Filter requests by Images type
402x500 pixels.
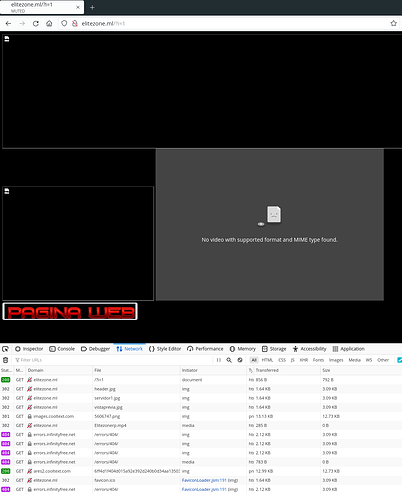click(336, 360)
